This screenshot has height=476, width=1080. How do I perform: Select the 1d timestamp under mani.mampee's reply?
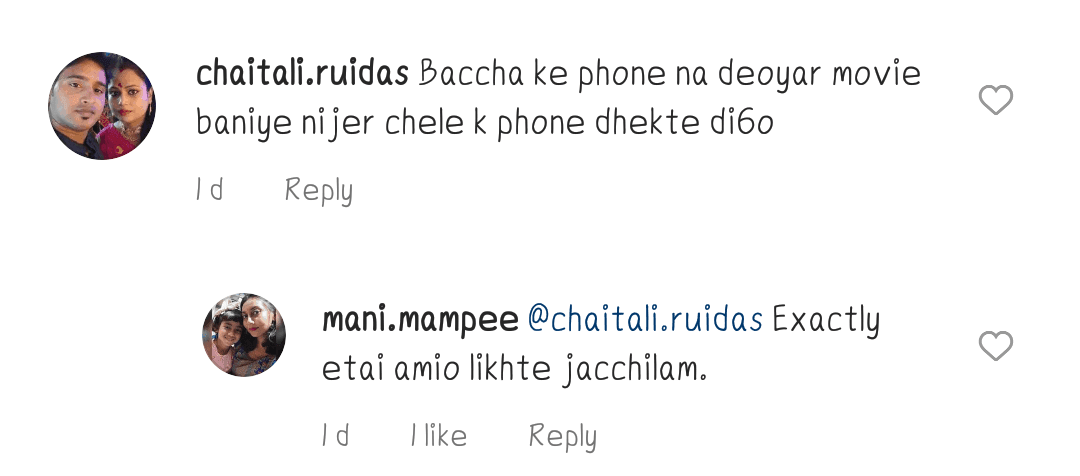(x=335, y=436)
